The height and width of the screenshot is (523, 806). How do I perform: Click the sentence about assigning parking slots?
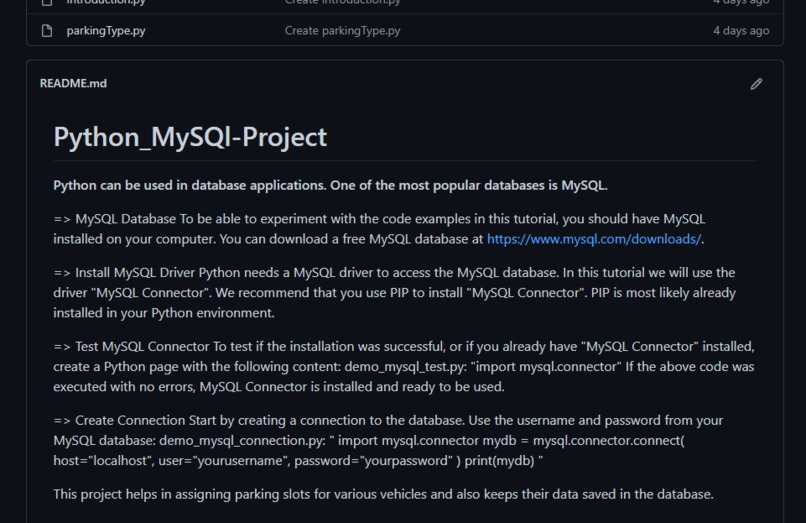tap(383, 494)
